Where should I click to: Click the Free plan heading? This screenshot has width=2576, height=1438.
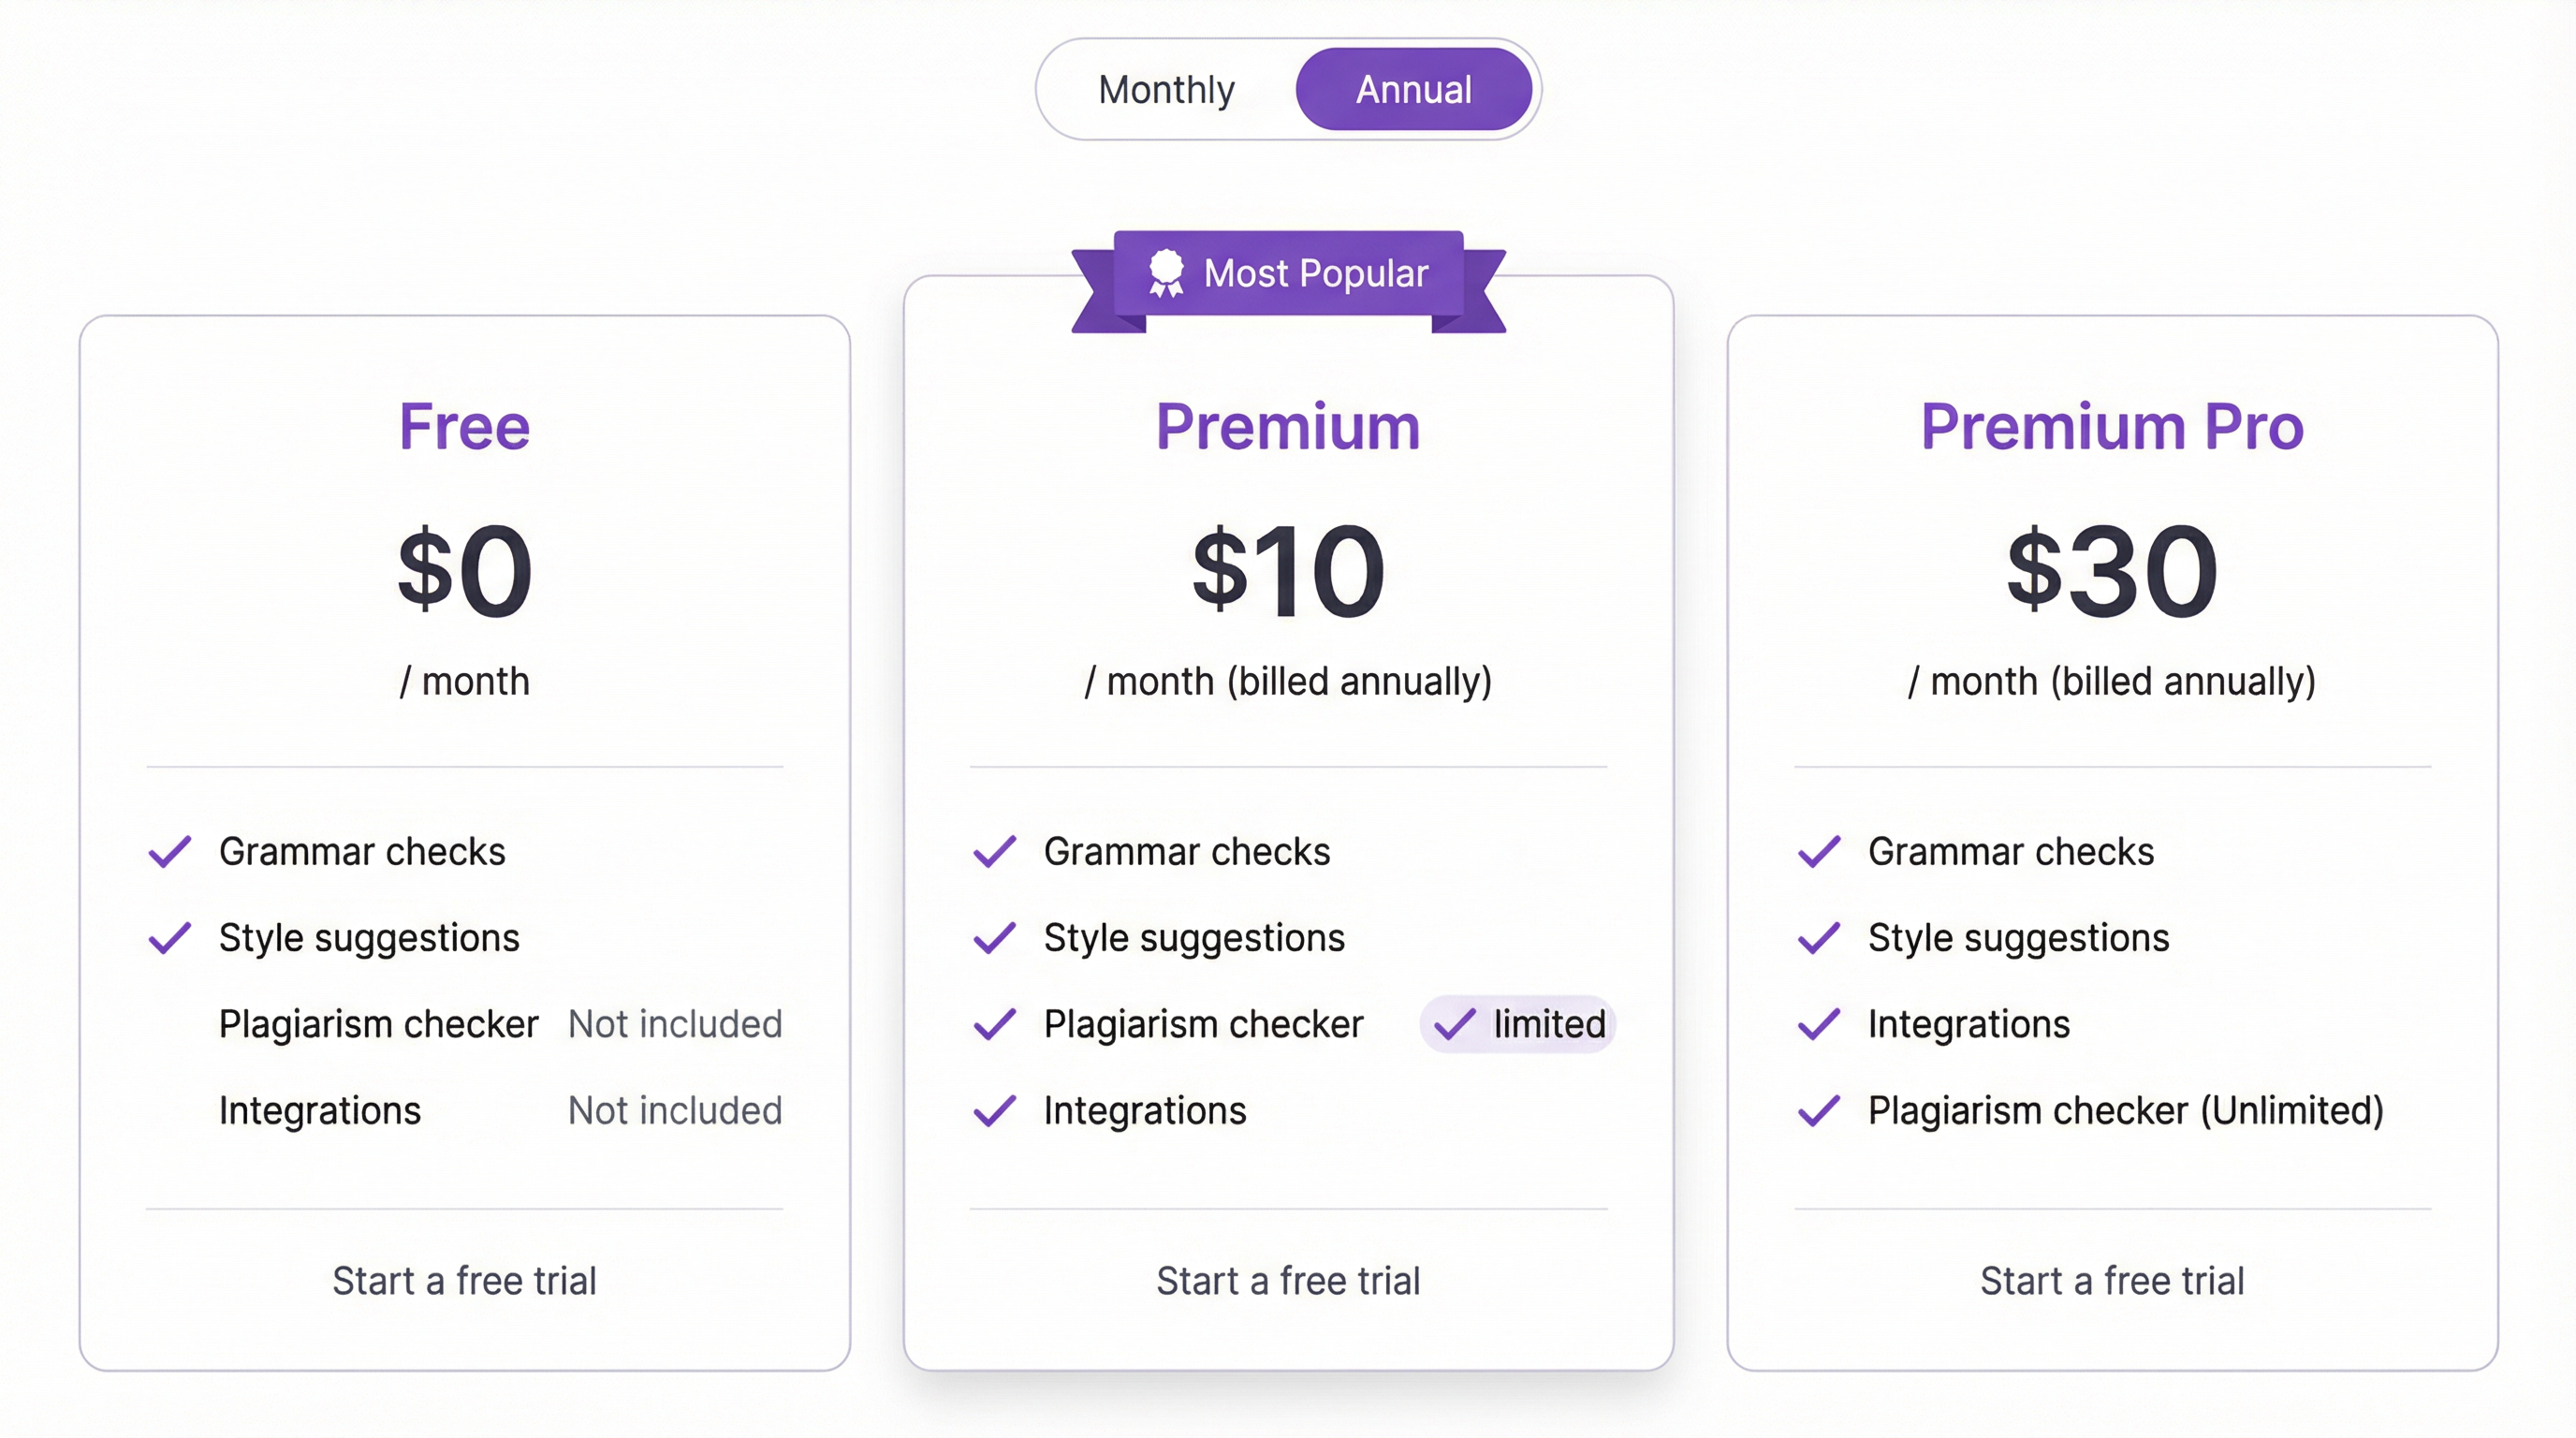[464, 427]
